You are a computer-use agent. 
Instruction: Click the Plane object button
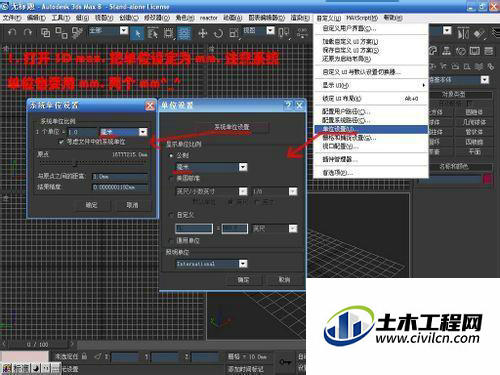pyautogui.click(x=474, y=152)
